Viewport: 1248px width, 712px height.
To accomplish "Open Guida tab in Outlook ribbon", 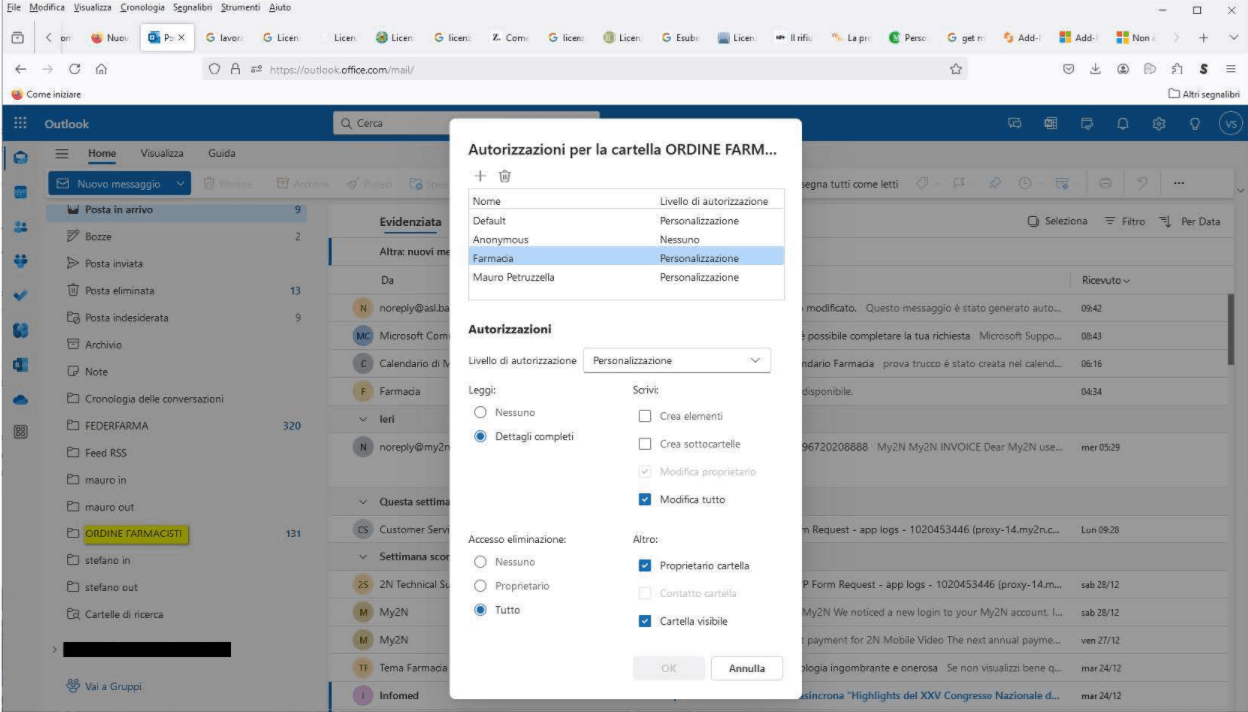I will click(222, 154).
